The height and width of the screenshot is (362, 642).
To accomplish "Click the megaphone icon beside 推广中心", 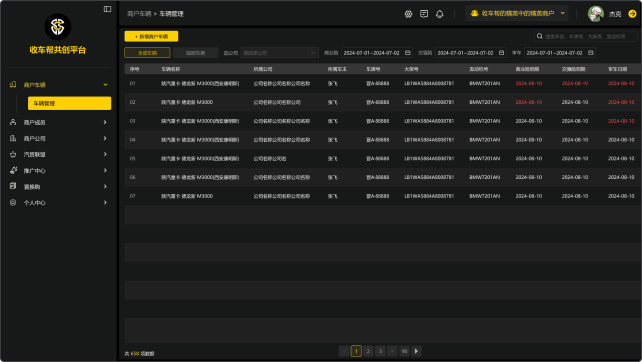I will [13, 170].
